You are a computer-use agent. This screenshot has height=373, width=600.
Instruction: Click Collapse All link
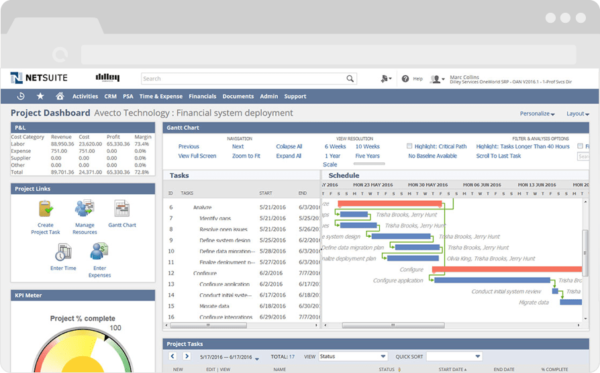[x=289, y=147]
